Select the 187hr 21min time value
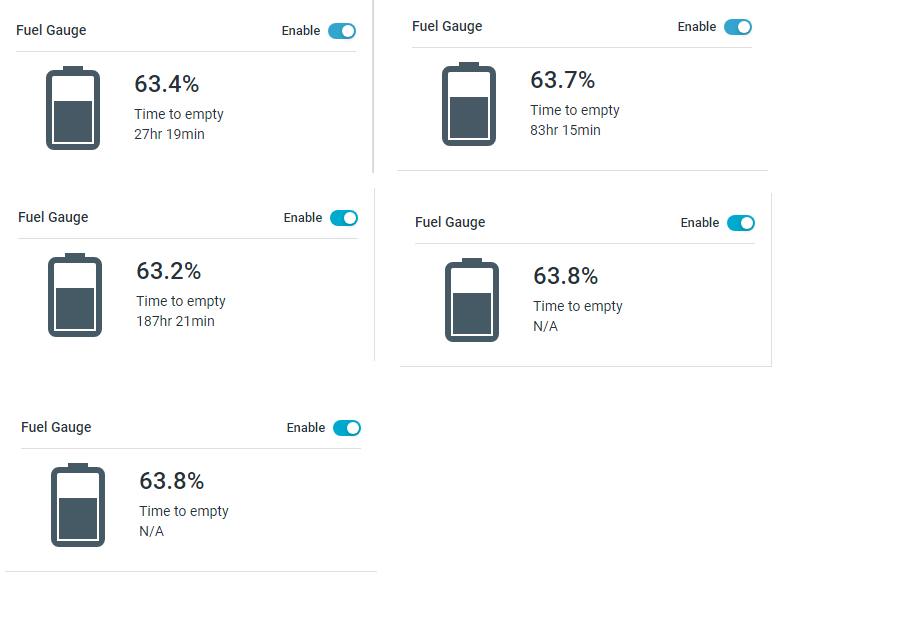899x635 pixels. [x=176, y=321]
